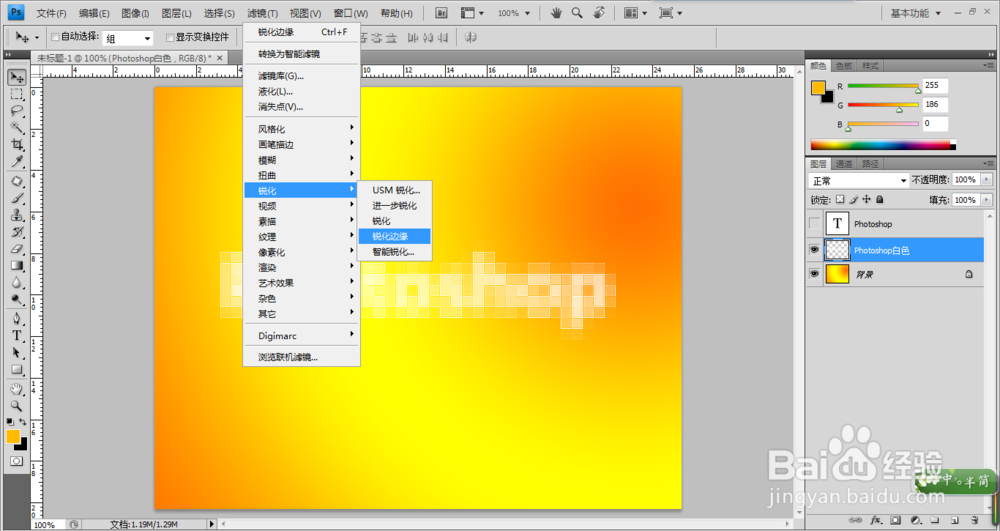1000x531 pixels.
Task: Toggle Quick Mask mode icon
Action: click(17, 461)
